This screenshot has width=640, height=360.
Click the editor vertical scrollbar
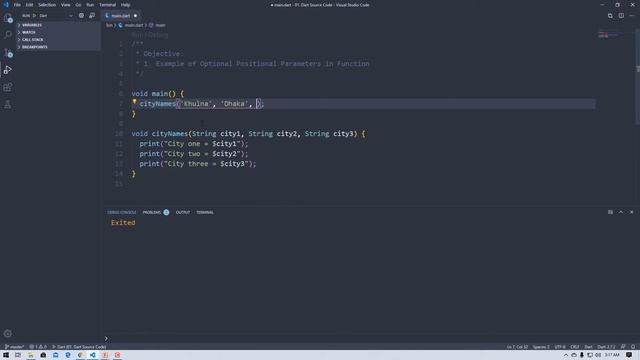click(x=638, y=78)
